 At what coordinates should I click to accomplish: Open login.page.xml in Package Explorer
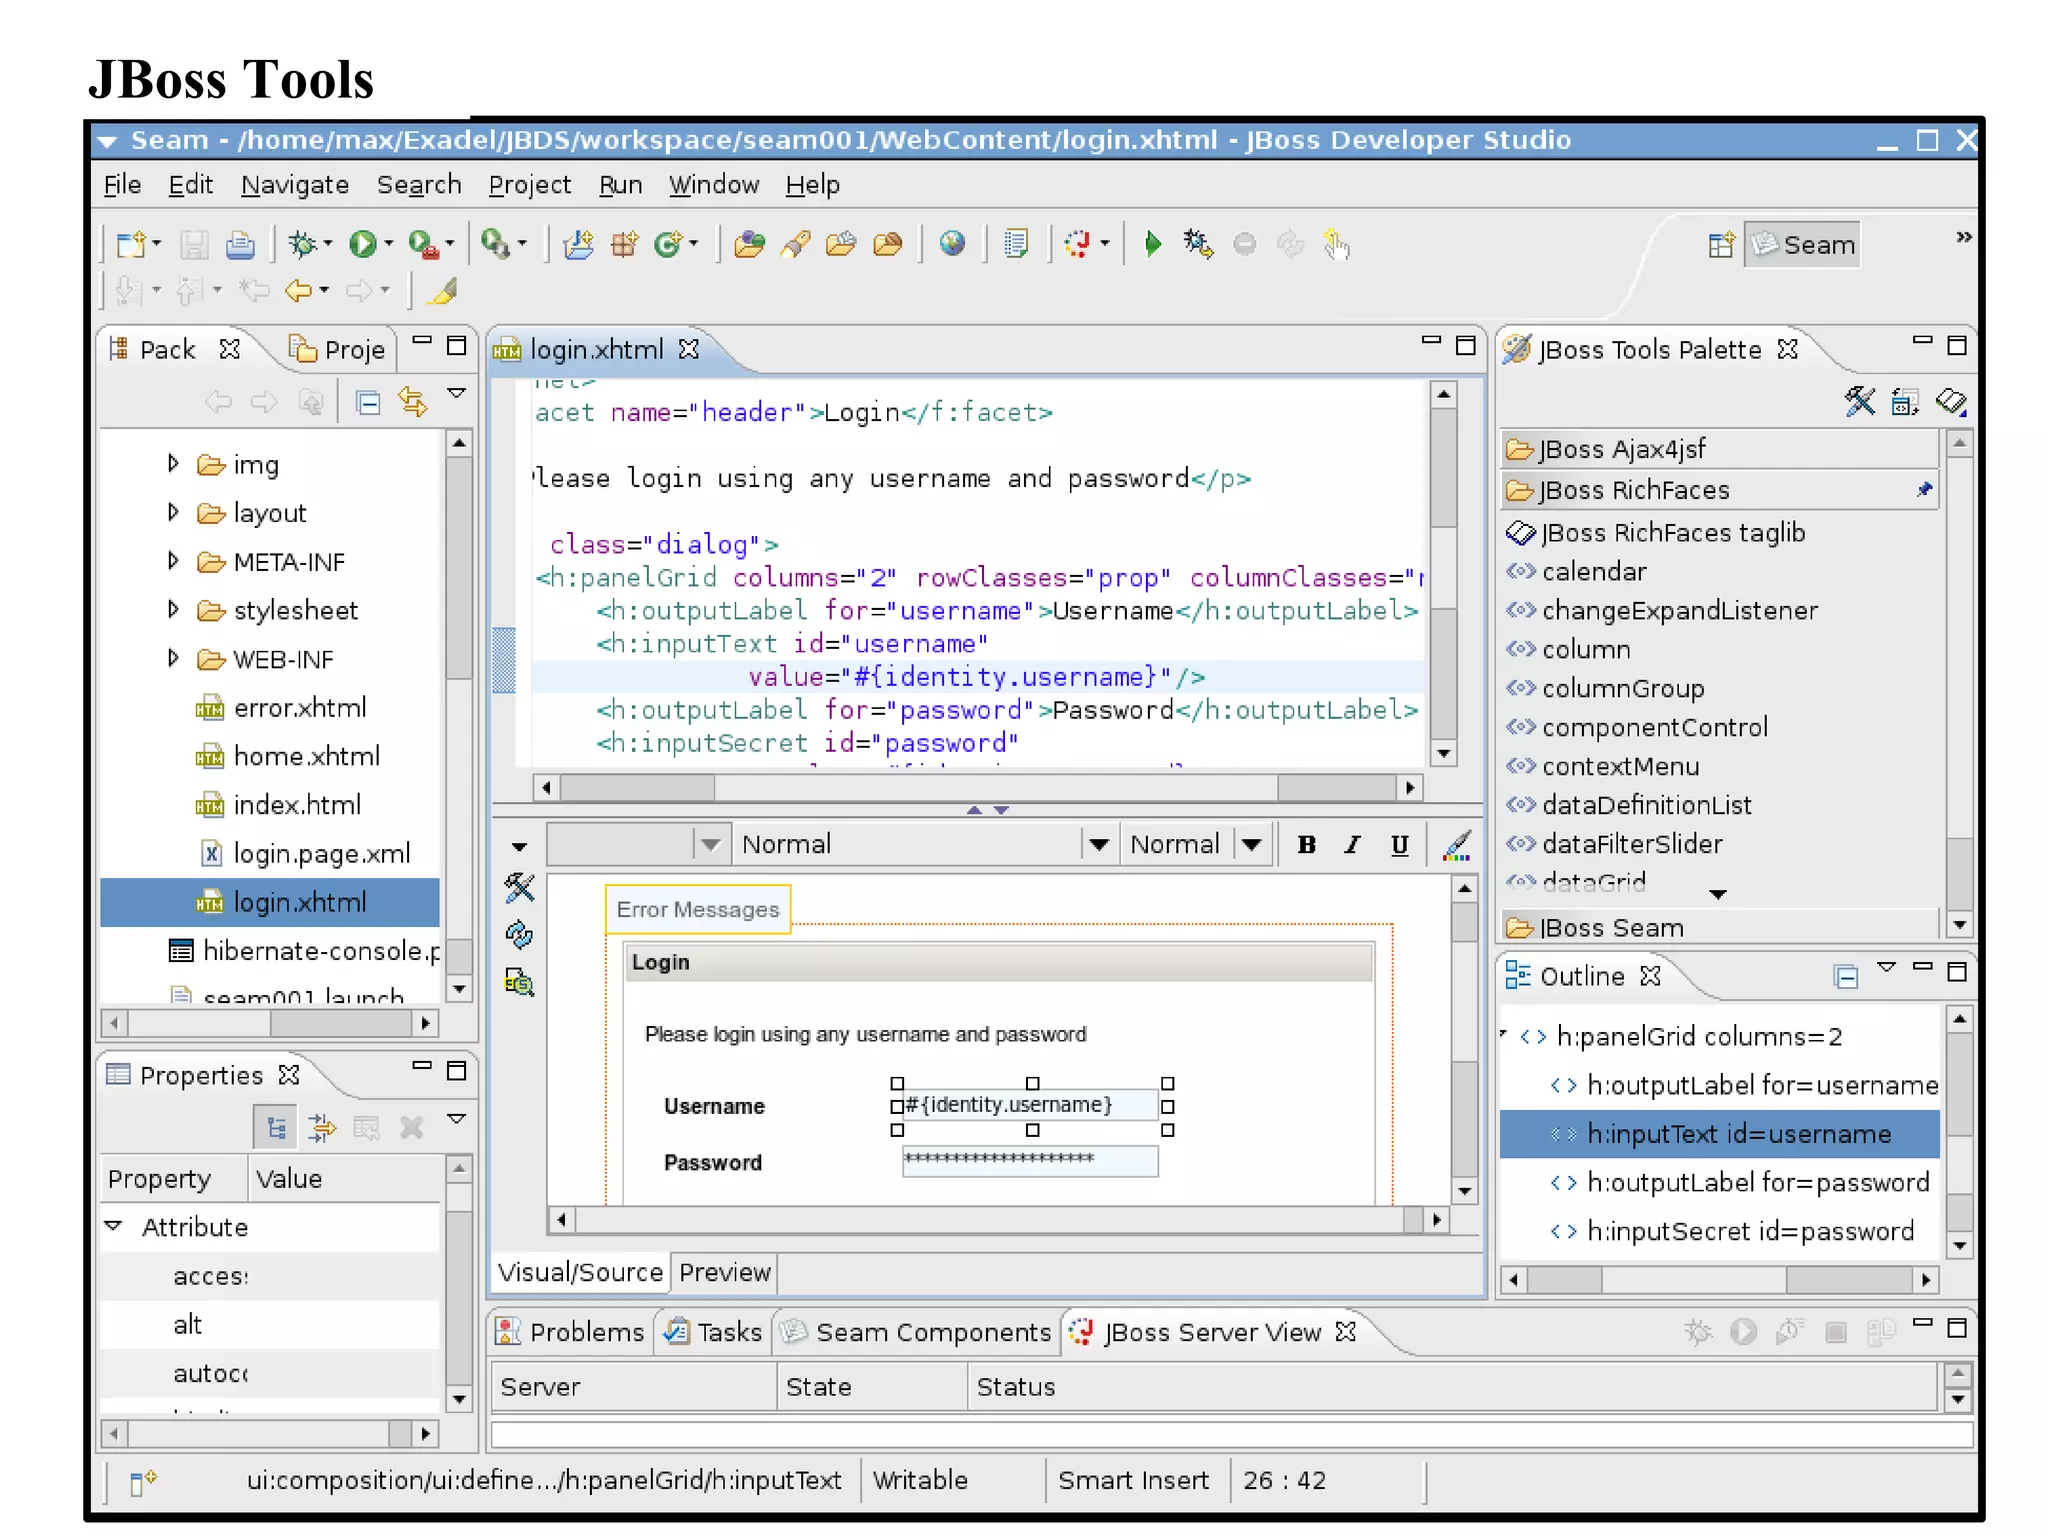pyautogui.click(x=321, y=853)
